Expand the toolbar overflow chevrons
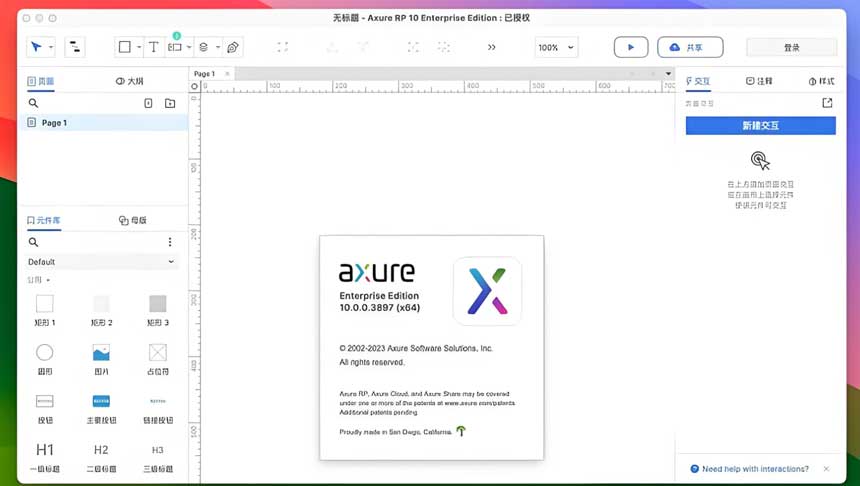The height and width of the screenshot is (486, 860). (x=491, y=47)
